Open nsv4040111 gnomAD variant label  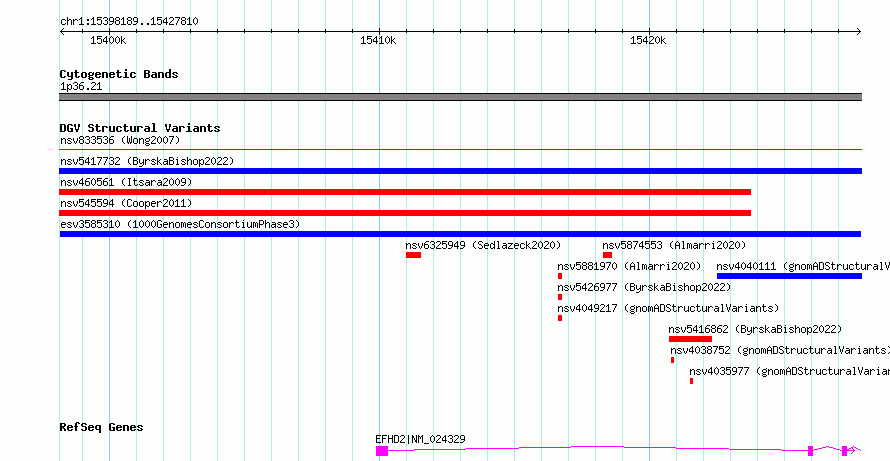[x=803, y=266]
